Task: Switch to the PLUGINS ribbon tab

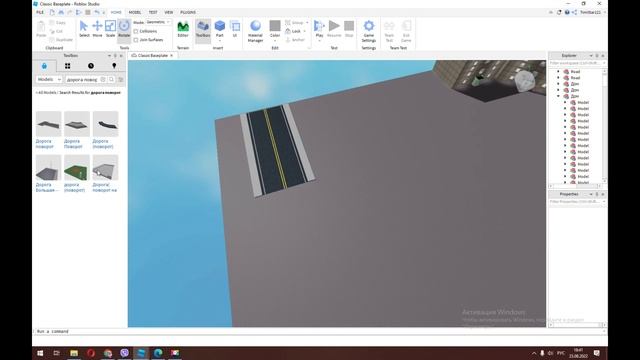Action: 188,12
